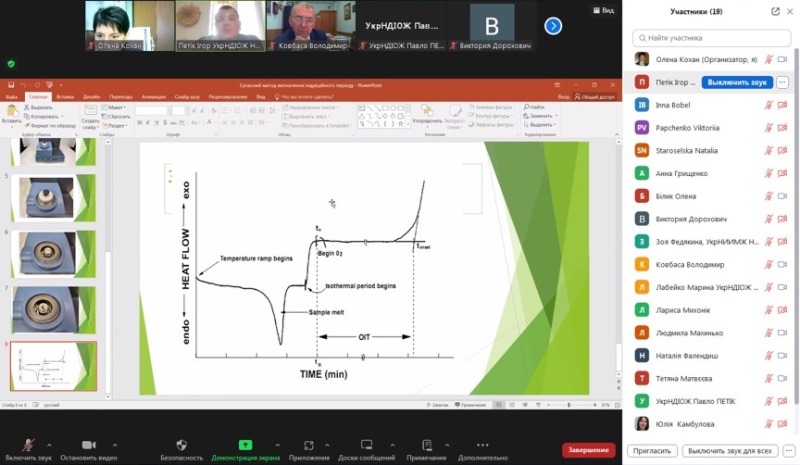Click Выключить звук для всех
This screenshot has width=800, height=465.
coord(730,451)
